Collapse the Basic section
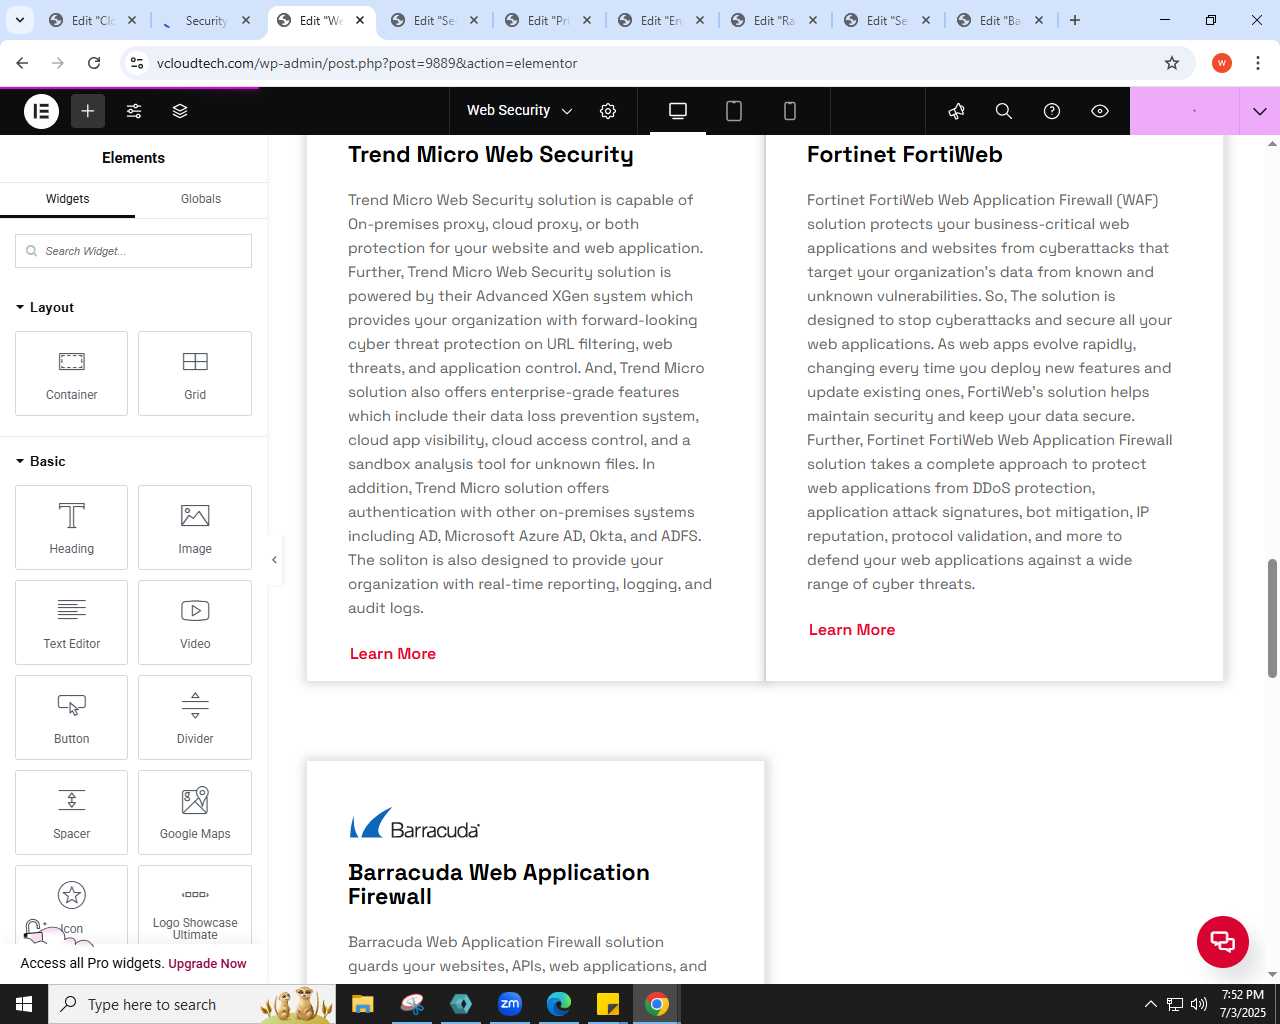Screen dimensions: 1280x1024 tap(41, 462)
